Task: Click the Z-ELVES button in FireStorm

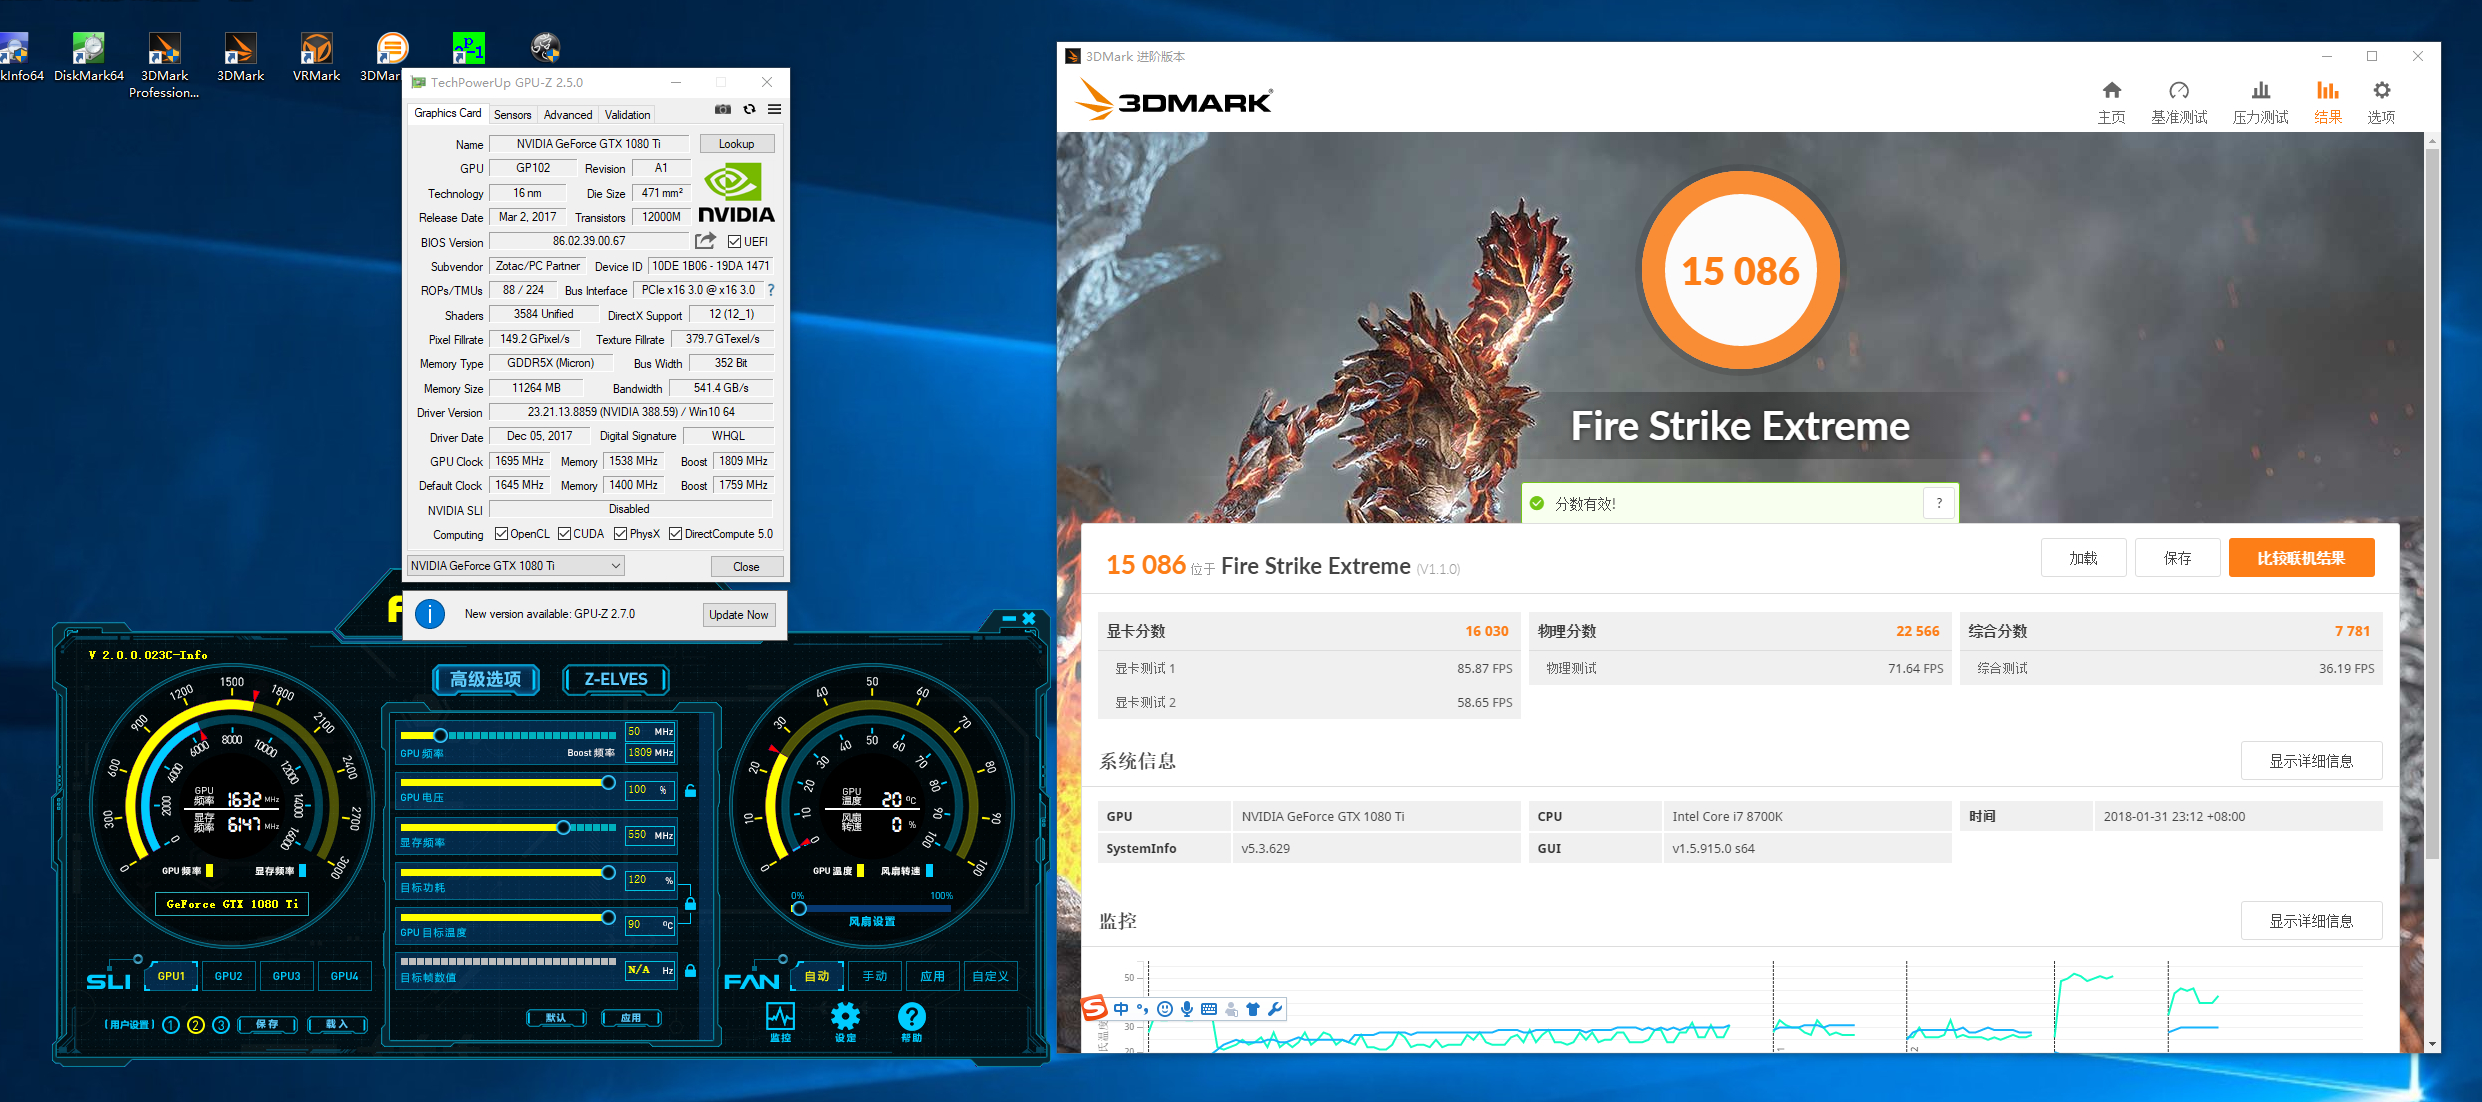Action: [616, 680]
